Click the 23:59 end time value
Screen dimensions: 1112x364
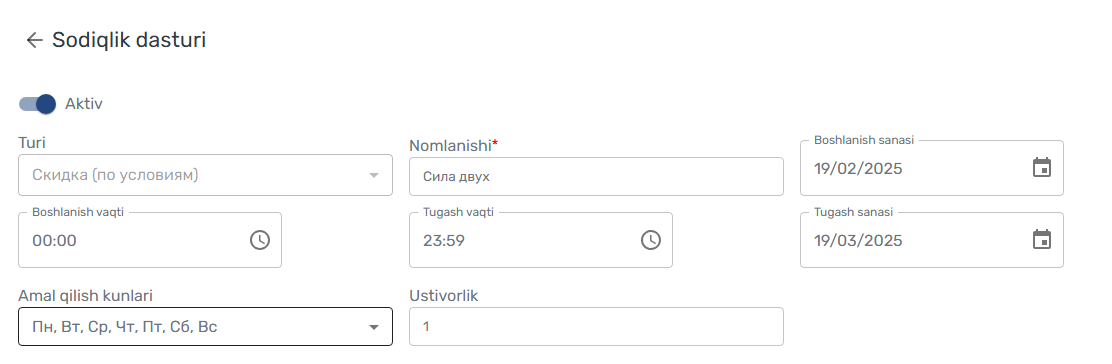click(444, 241)
